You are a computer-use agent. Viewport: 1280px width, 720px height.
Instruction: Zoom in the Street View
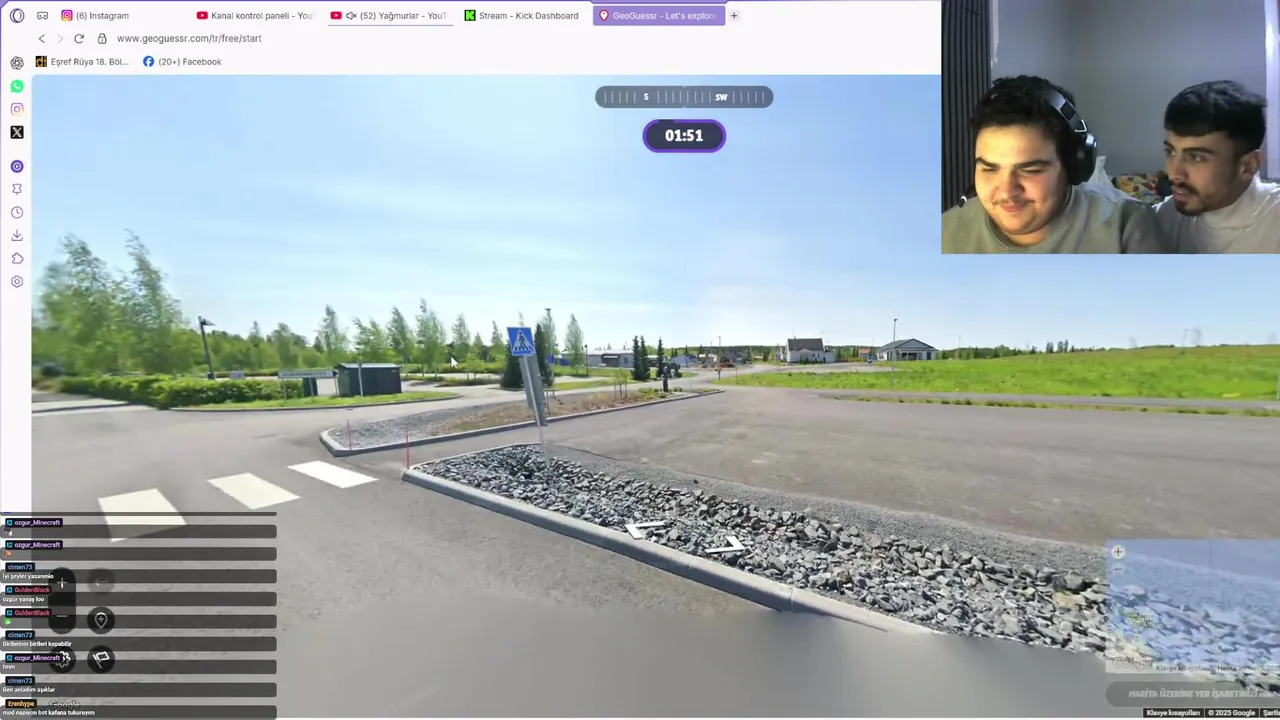[62, 581]
